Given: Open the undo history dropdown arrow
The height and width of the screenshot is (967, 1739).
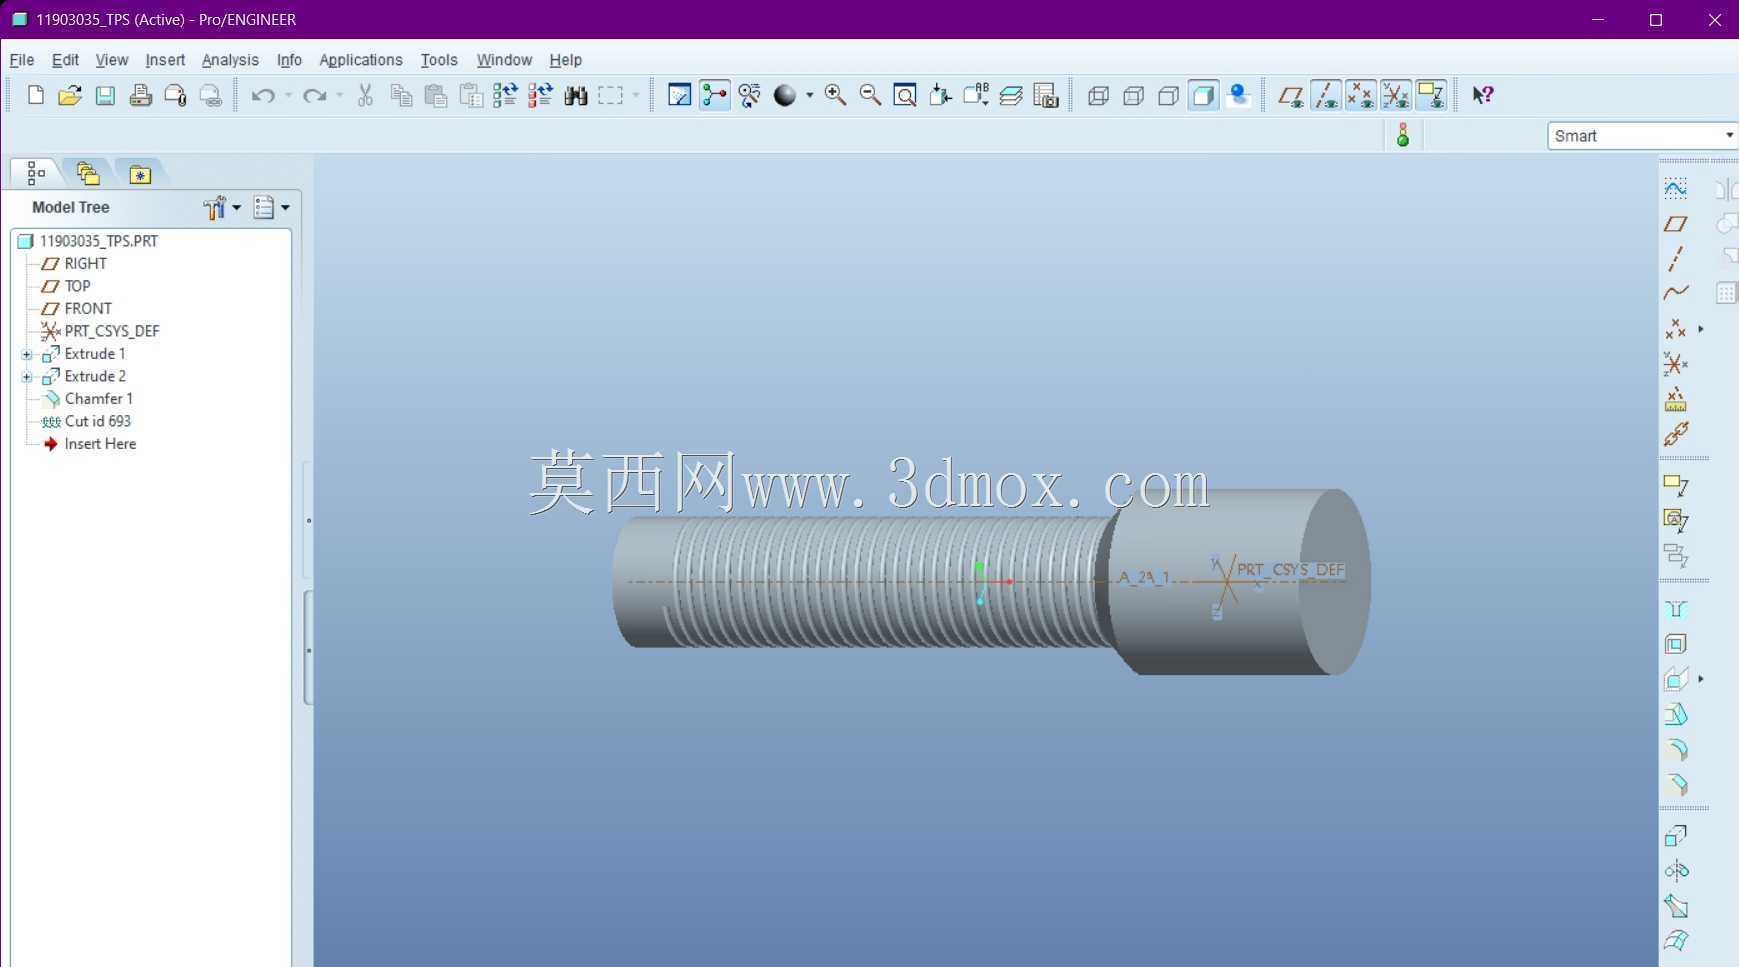Looking at the screenshot, I should tap(288, 95).
